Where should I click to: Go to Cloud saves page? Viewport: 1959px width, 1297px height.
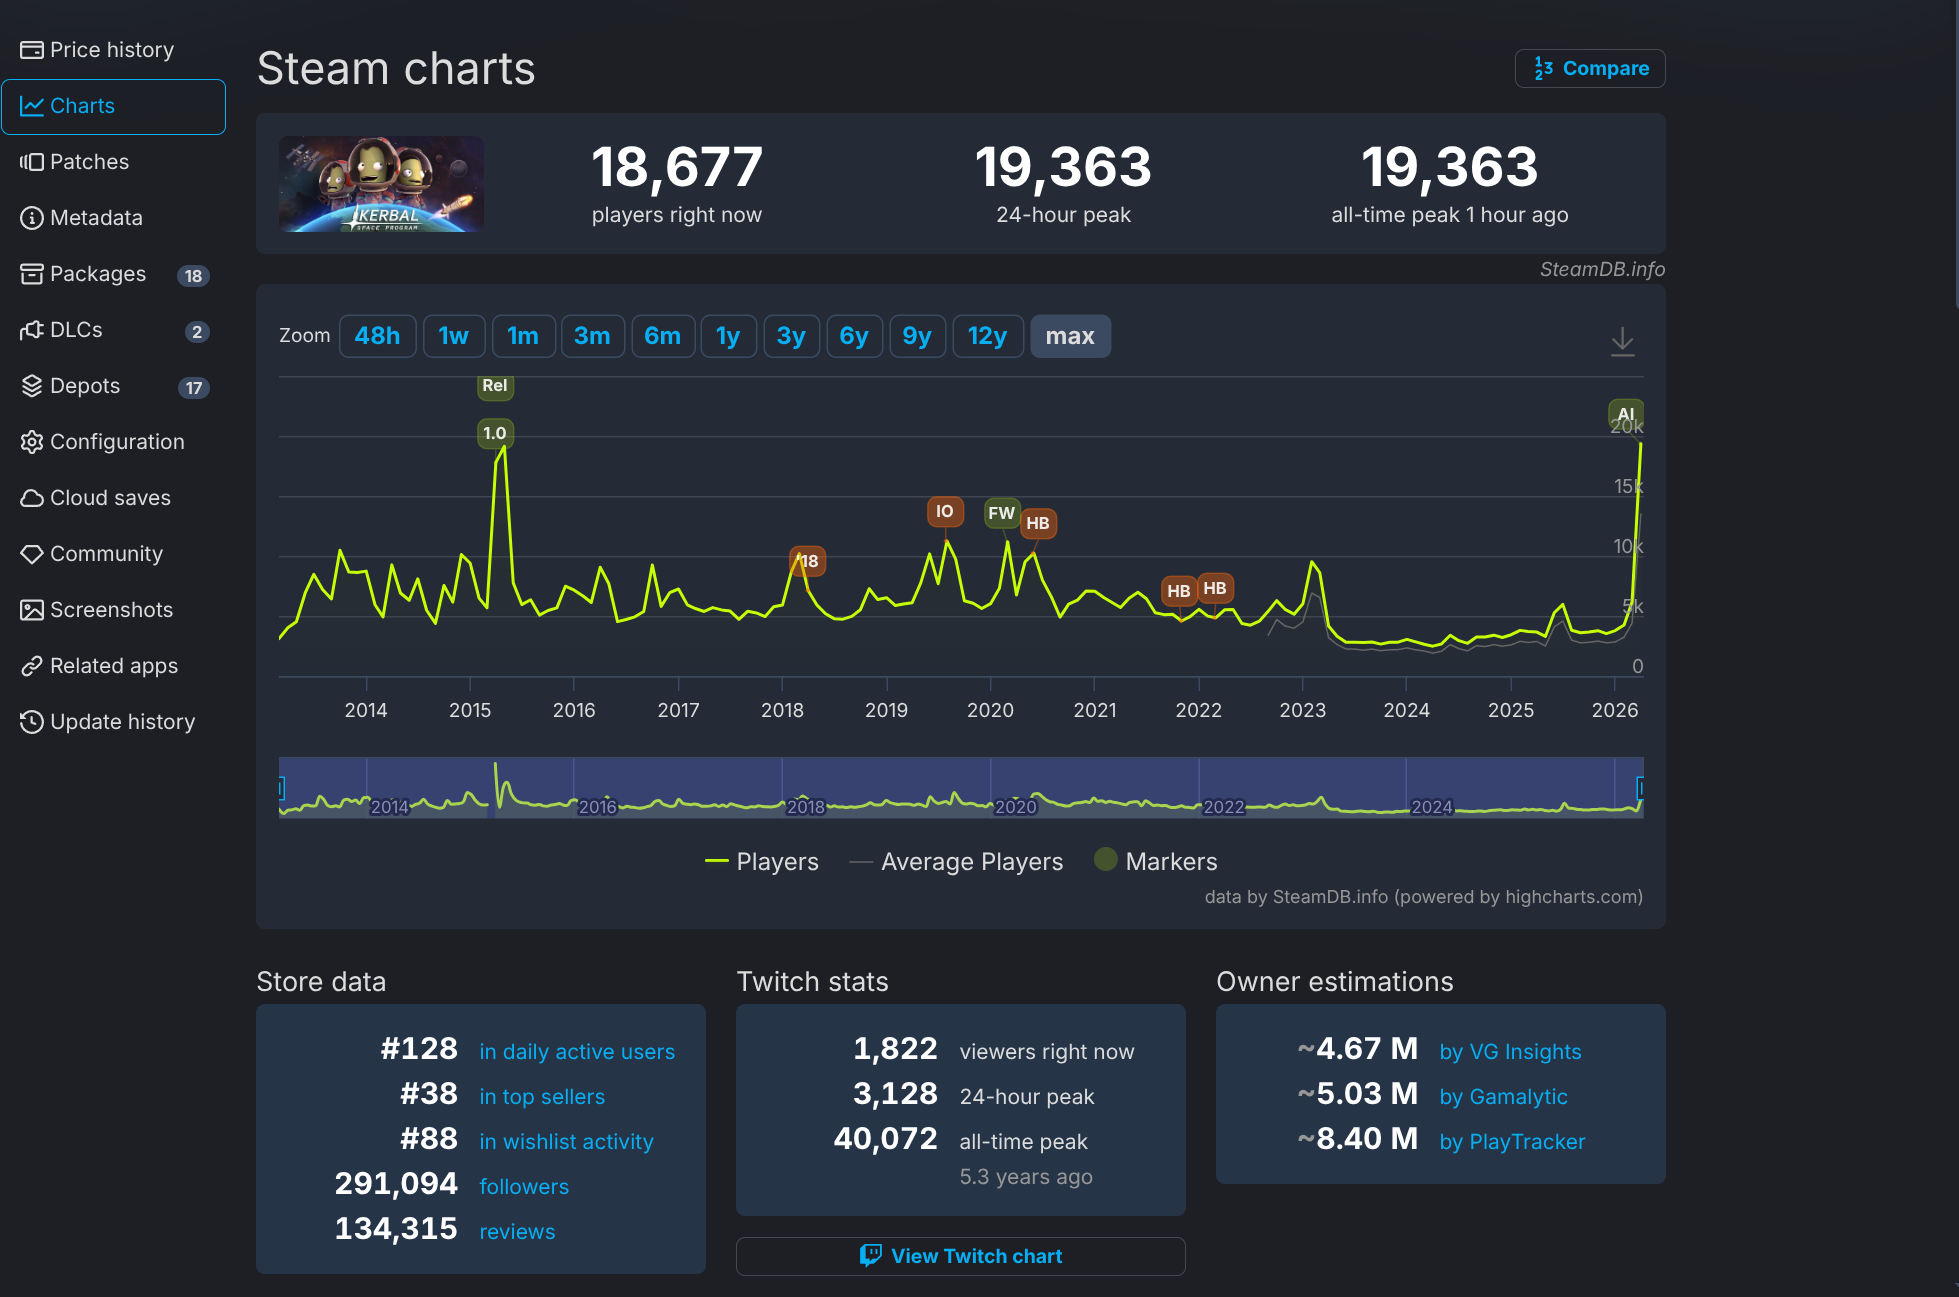pos(110,498)
